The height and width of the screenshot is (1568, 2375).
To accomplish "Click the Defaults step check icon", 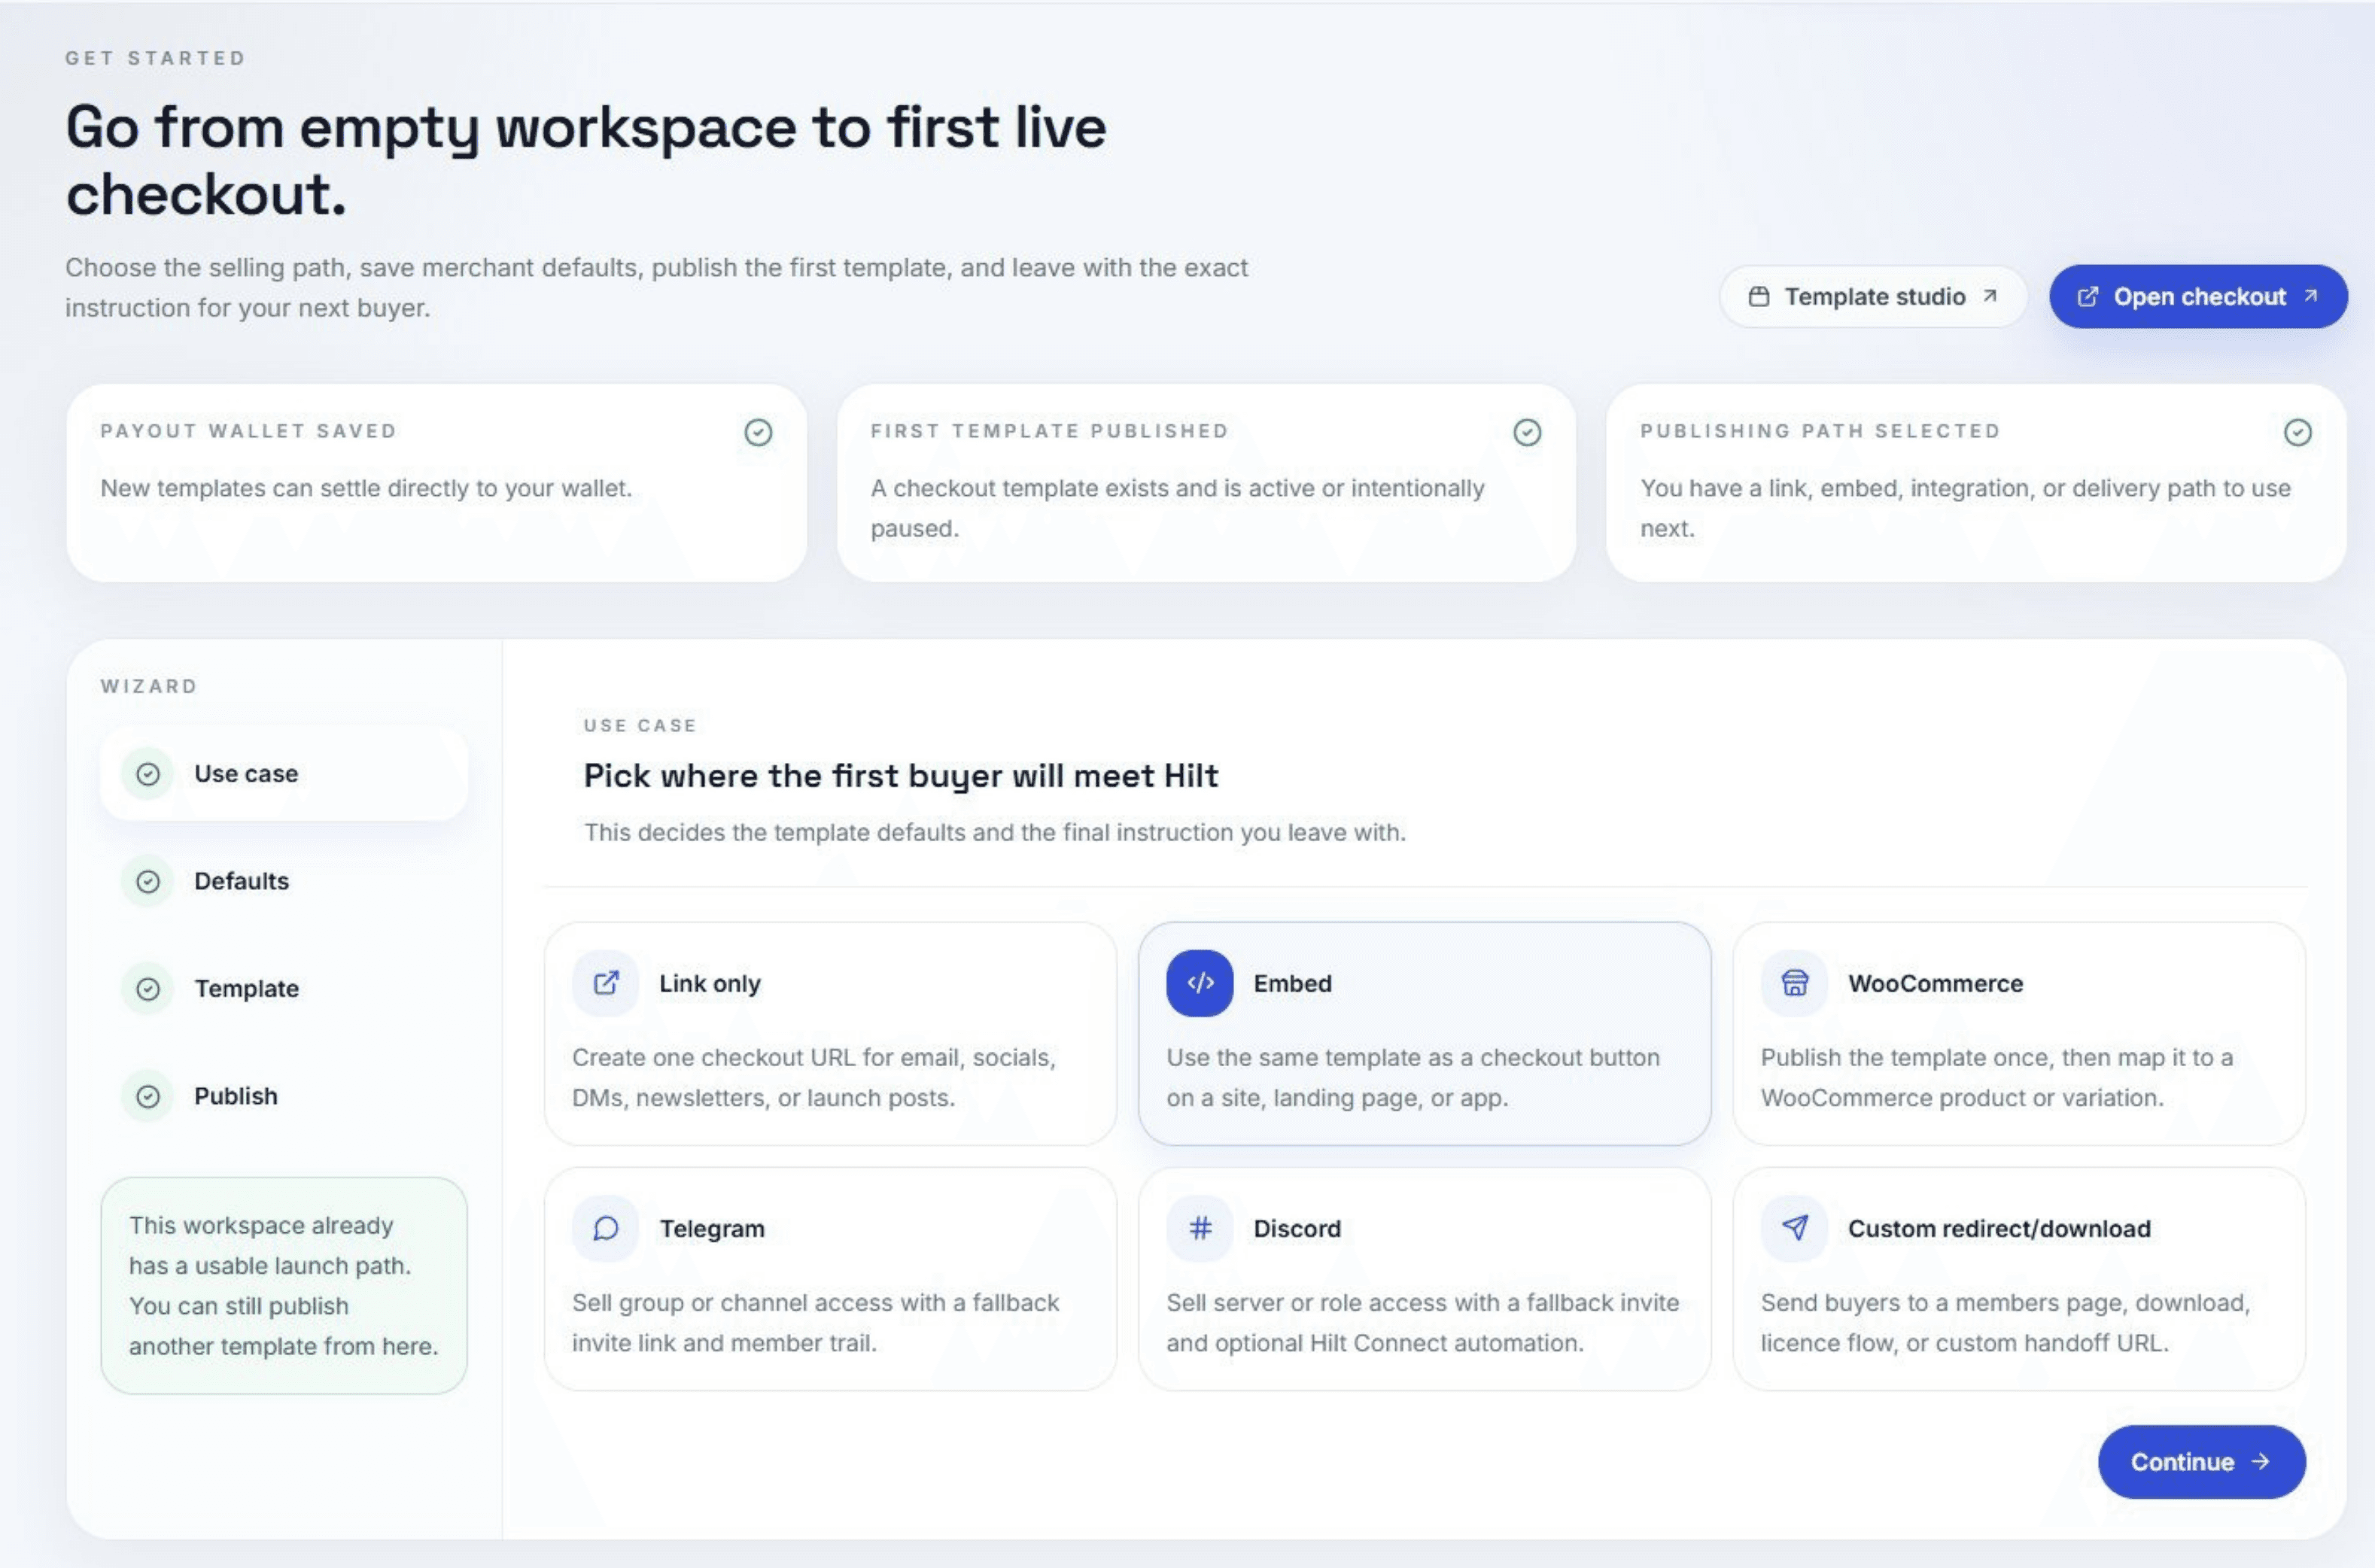I will click(x=148, y=881).
